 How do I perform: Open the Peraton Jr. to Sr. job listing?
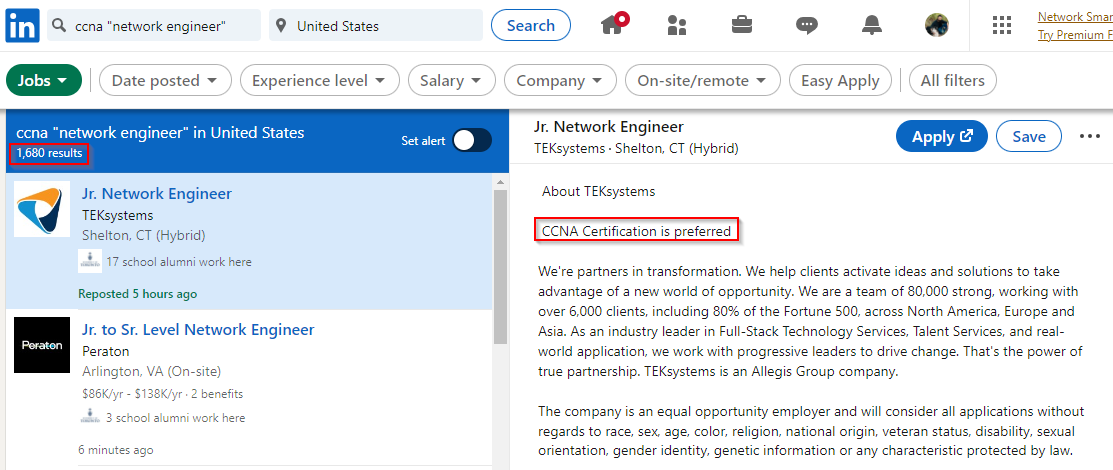pyautogui.click(x=198, y=330)
